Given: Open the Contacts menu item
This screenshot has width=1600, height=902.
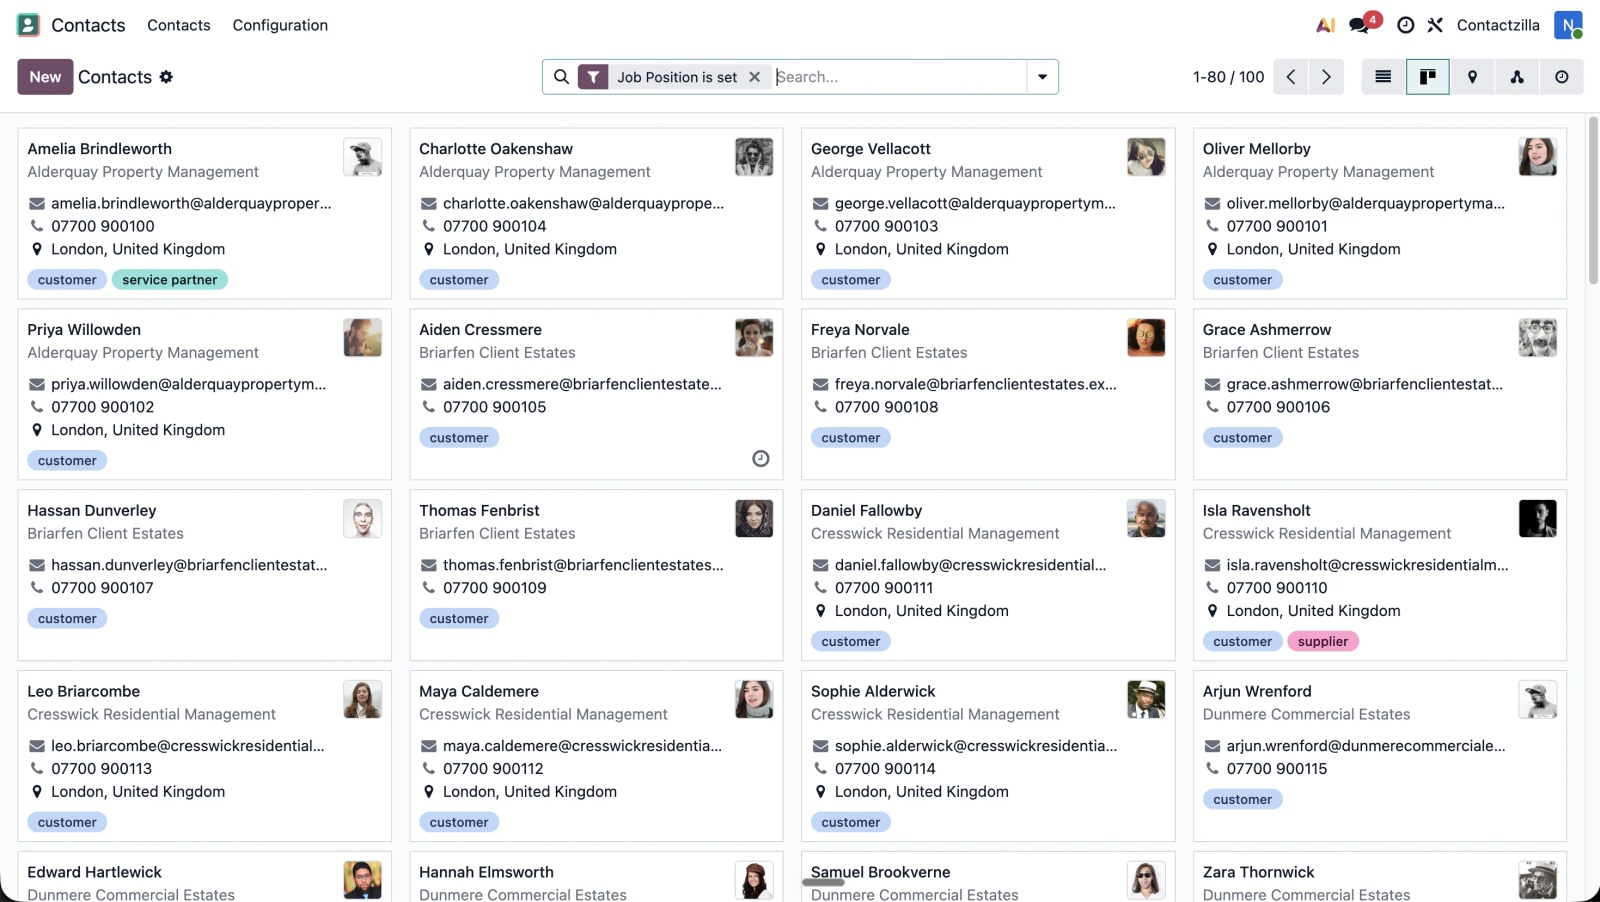Looking at the screenshot, I should [179, 25].
